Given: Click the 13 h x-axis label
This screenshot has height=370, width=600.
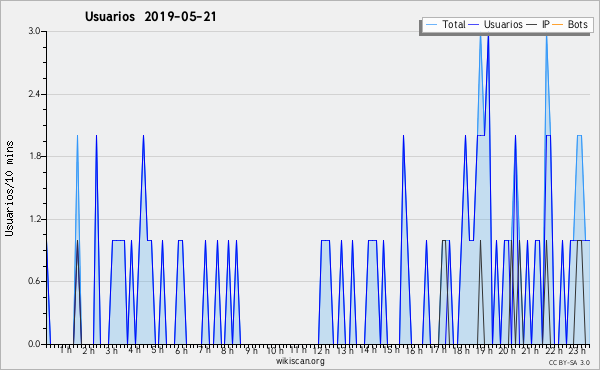Looking at the screenshot, I should click(x=345, y=350).
